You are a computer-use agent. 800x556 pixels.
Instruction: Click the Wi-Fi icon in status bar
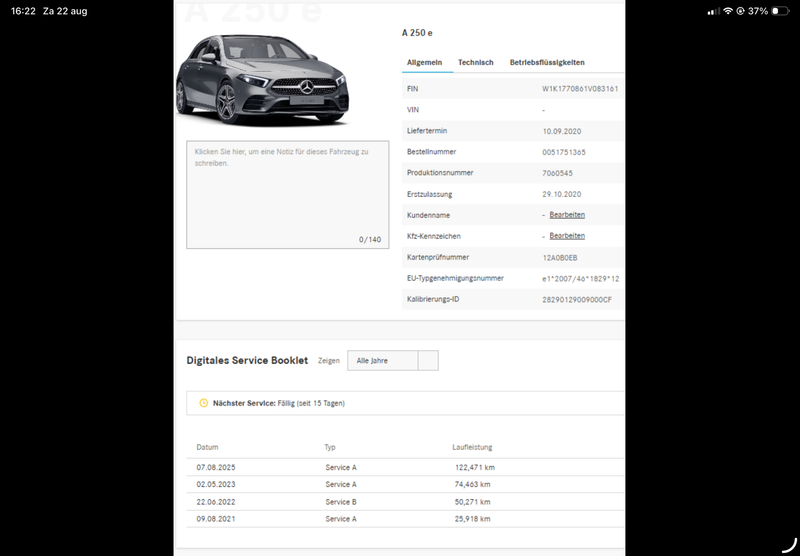[x=728, y=11]
